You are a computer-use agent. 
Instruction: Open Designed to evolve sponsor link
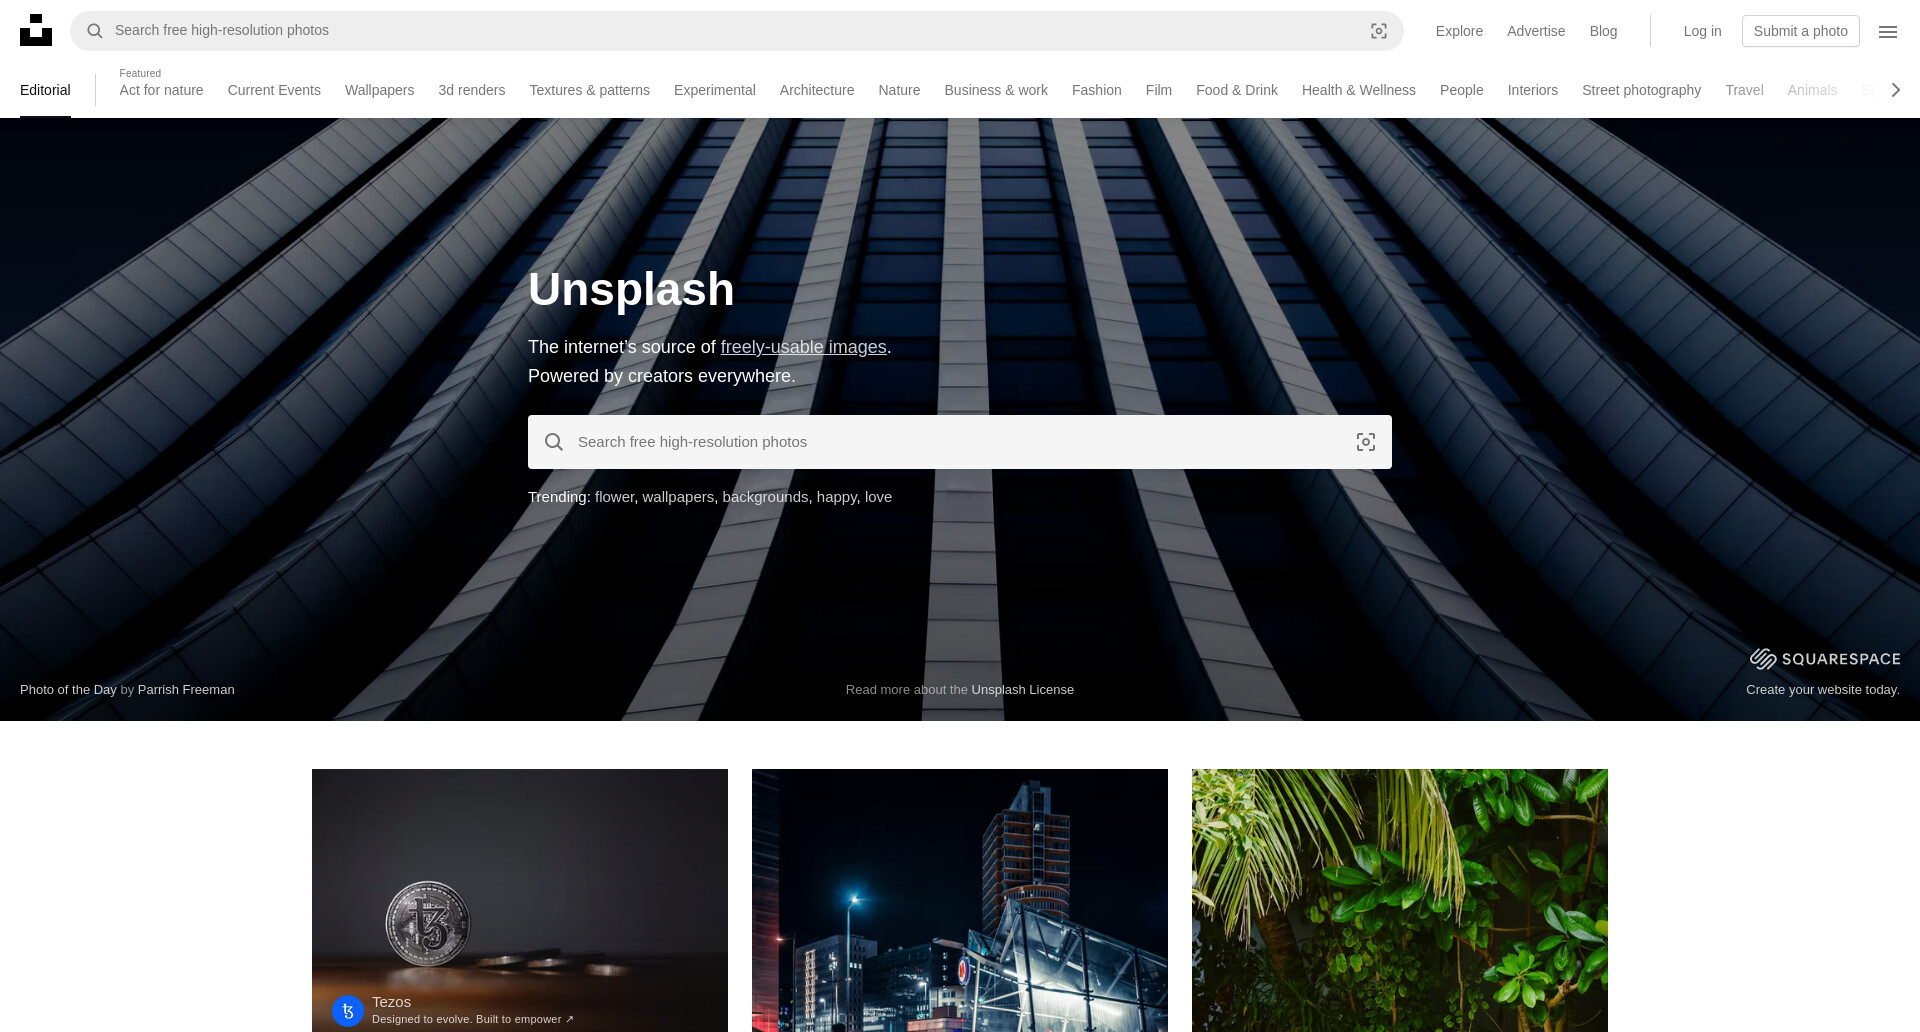pyautogui.click(x=473, y=1019)
